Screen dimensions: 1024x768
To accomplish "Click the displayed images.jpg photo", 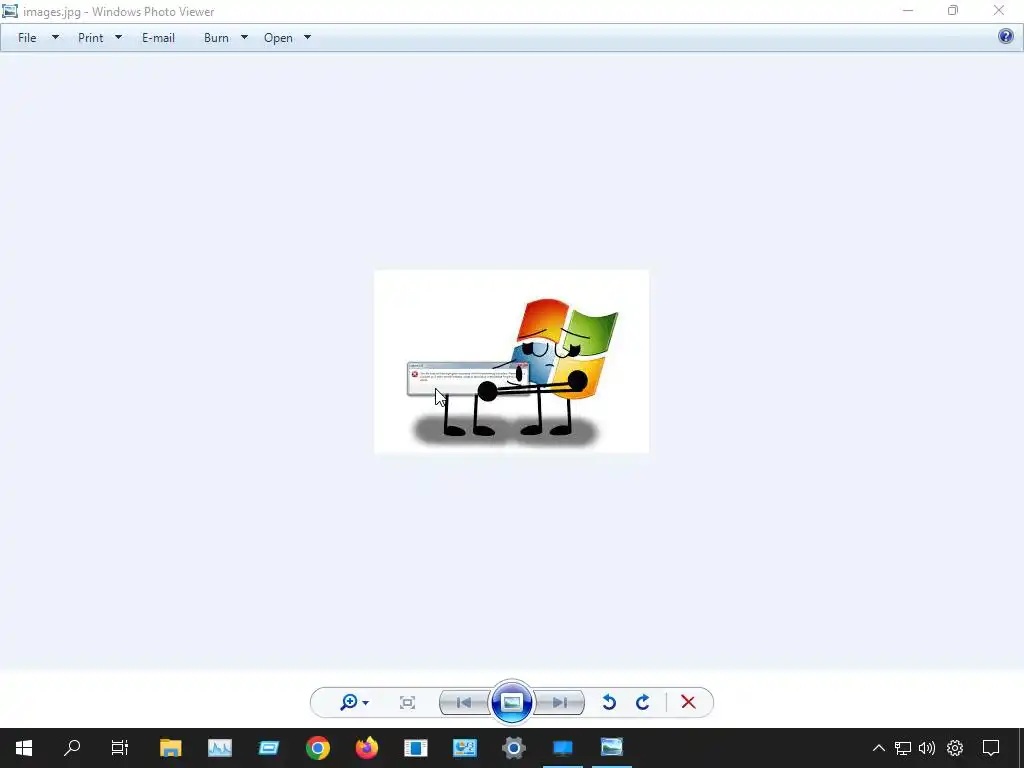I will coord(511,361).
